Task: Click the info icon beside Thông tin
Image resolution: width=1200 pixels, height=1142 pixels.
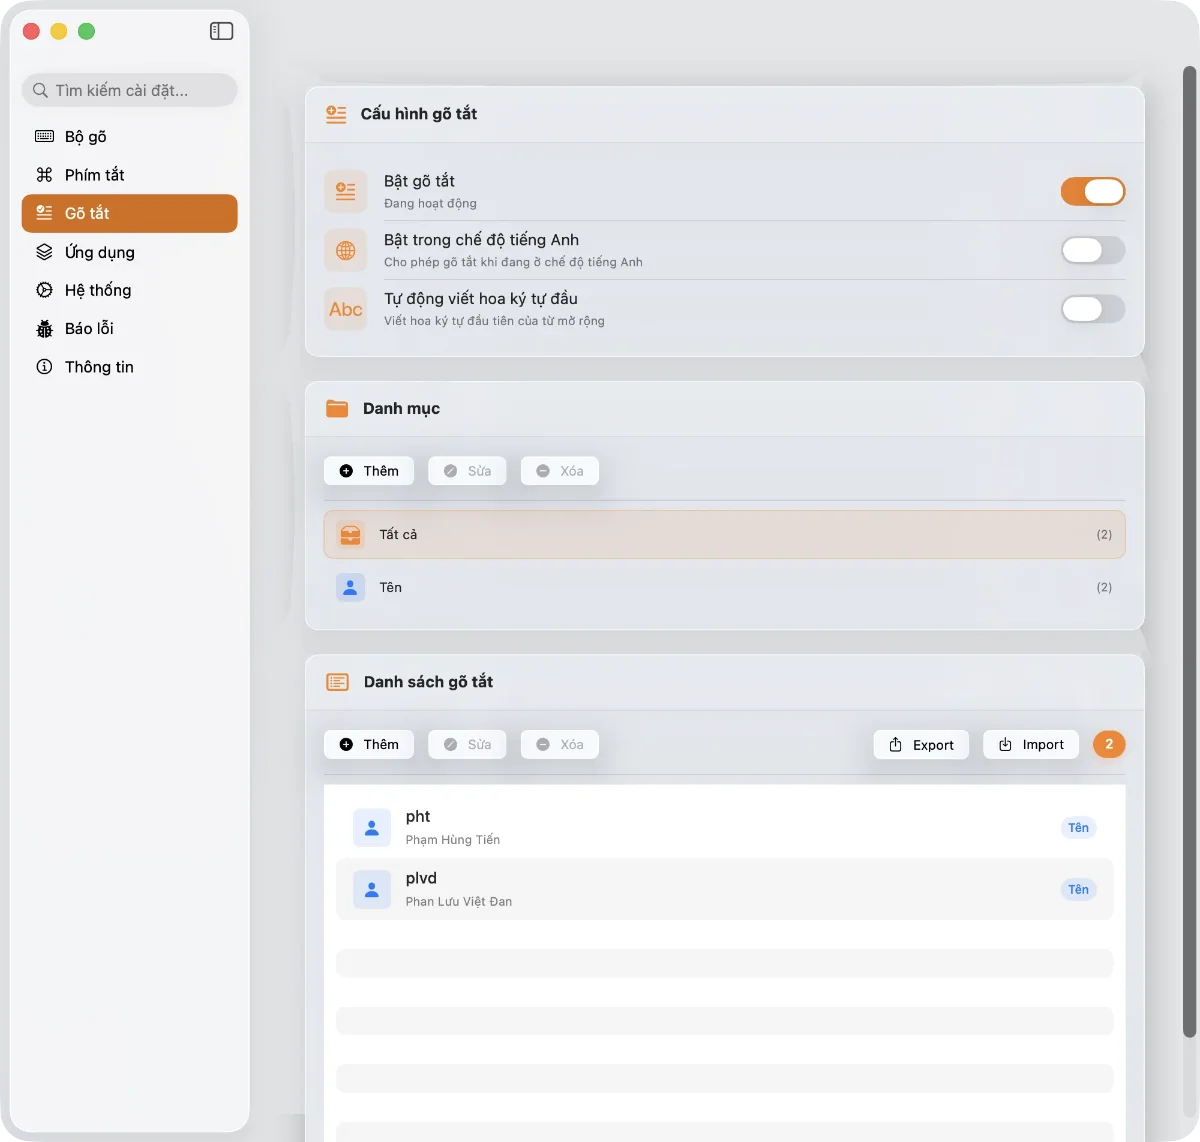Action: point(44,367)
